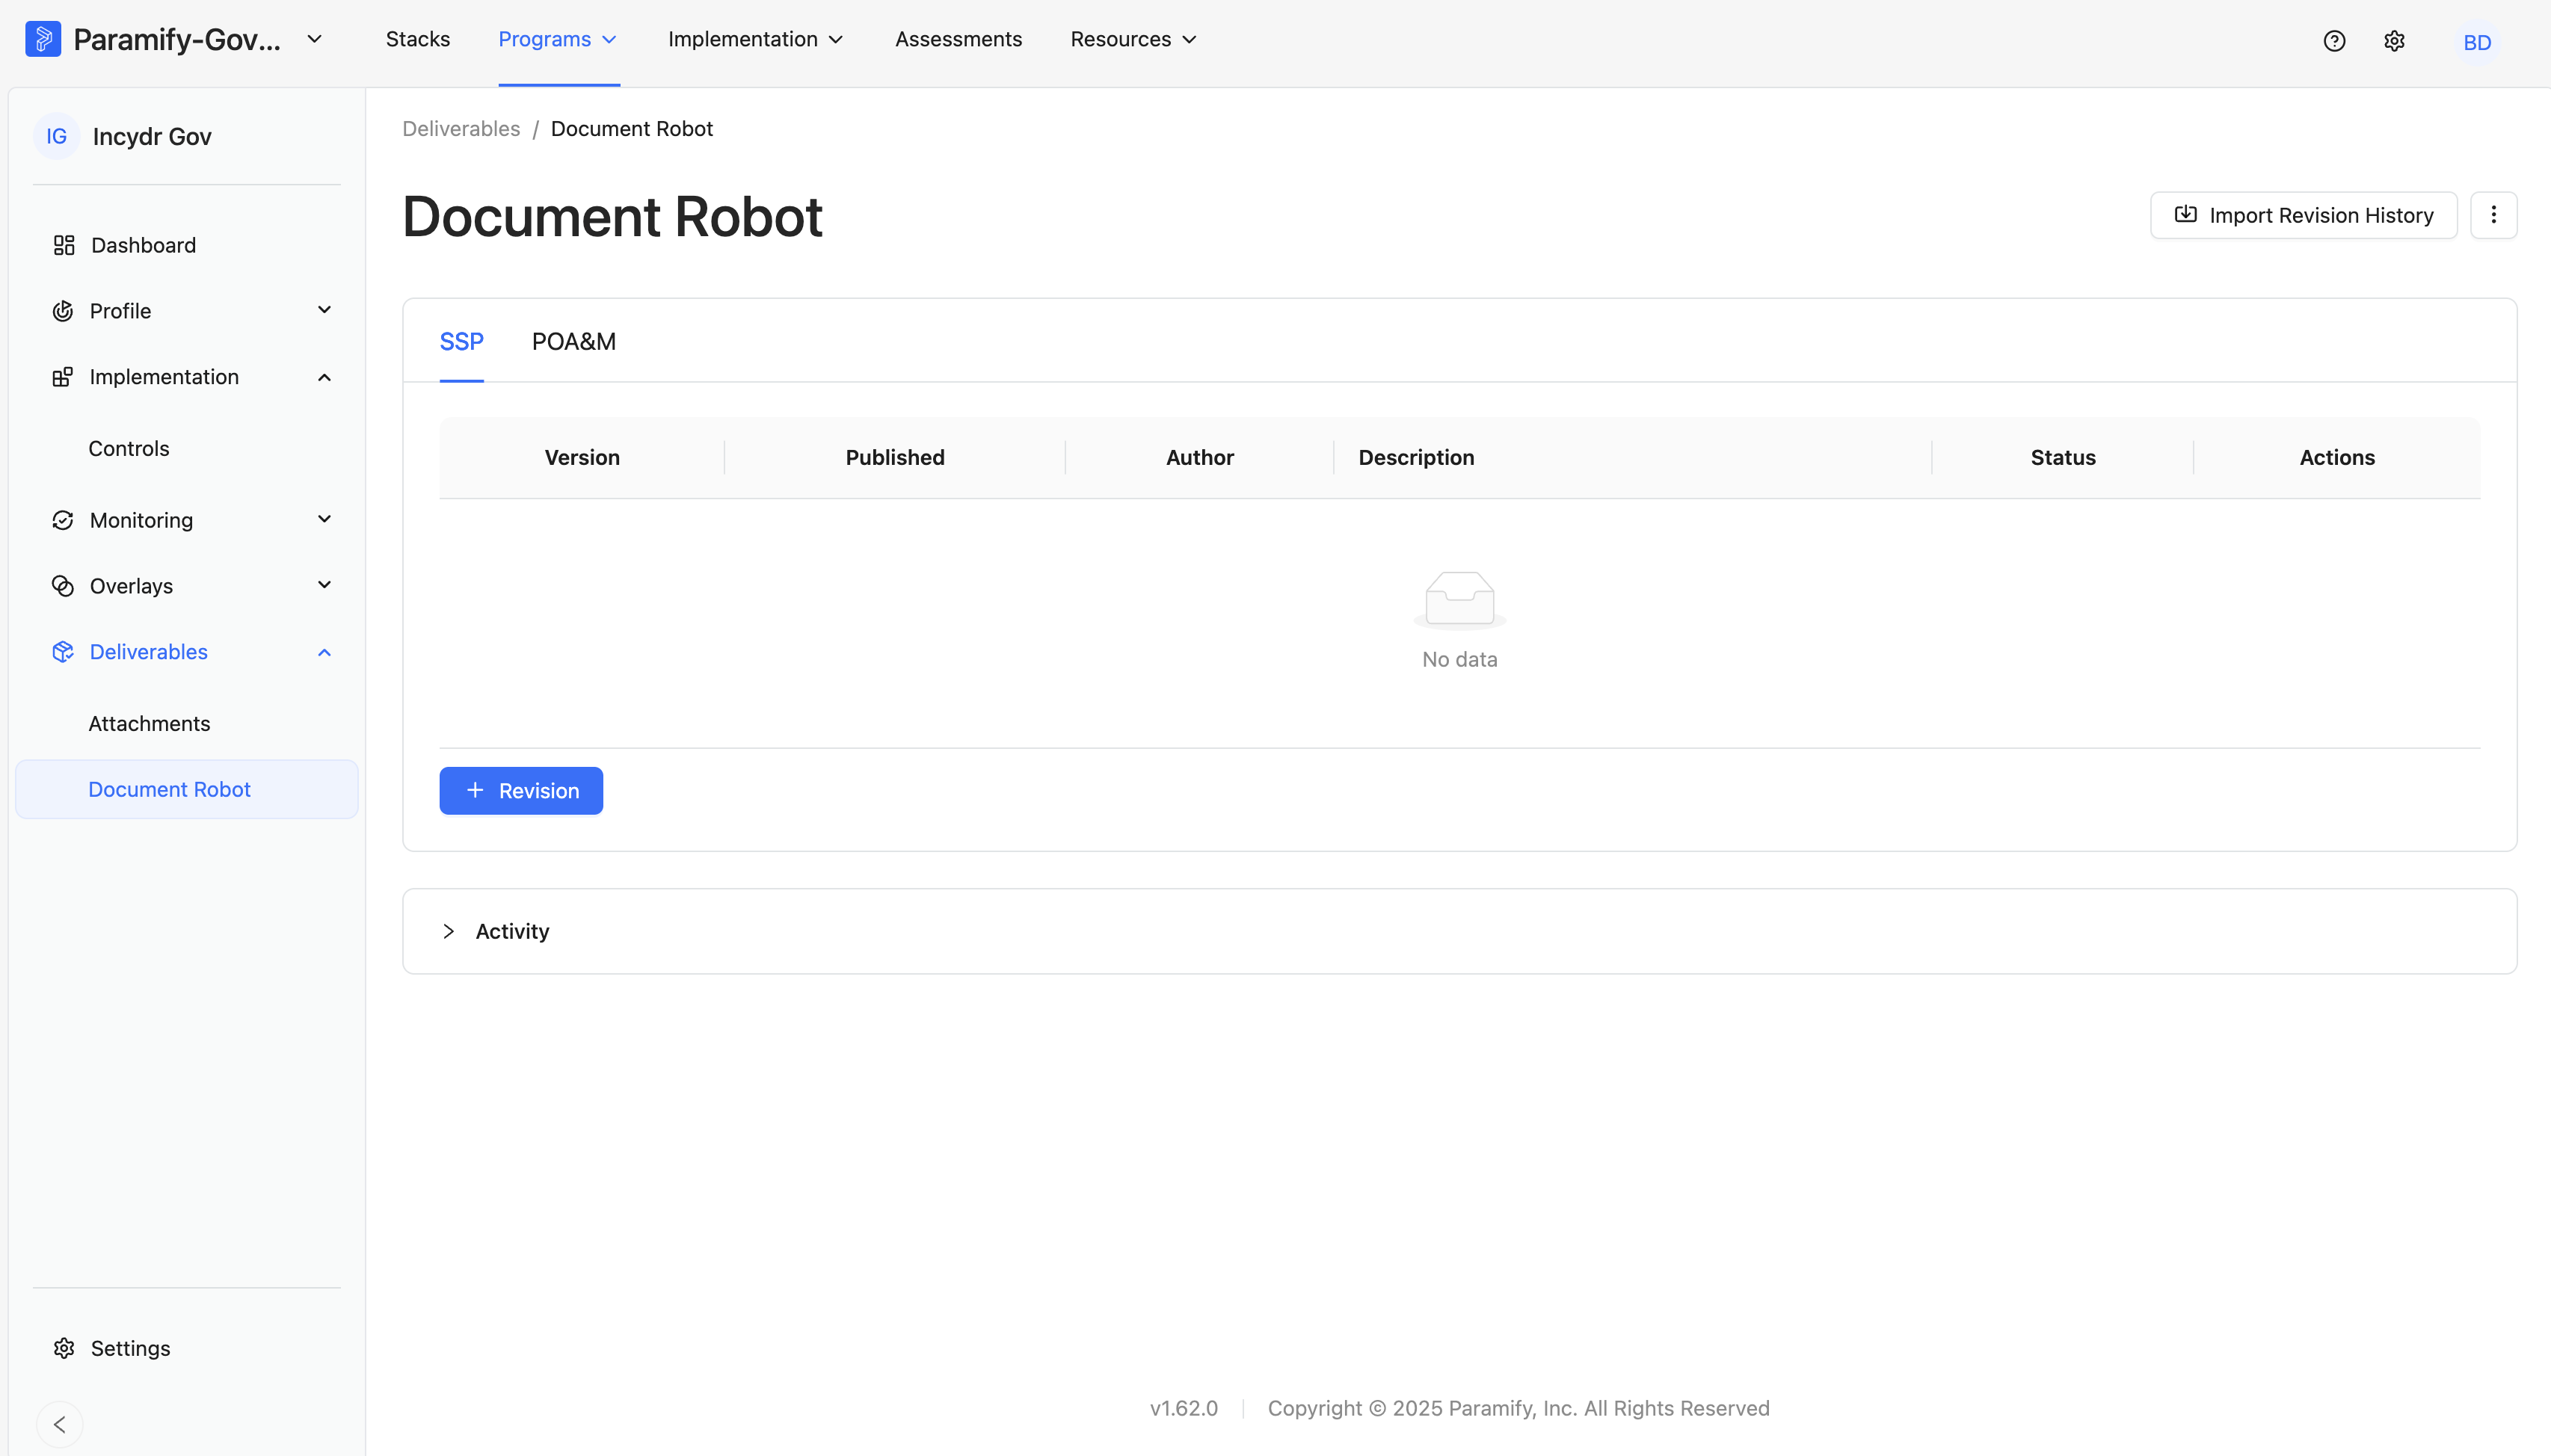
Task: Click the Dashboard icon in sidebar
Action: (x=64, y=245)
